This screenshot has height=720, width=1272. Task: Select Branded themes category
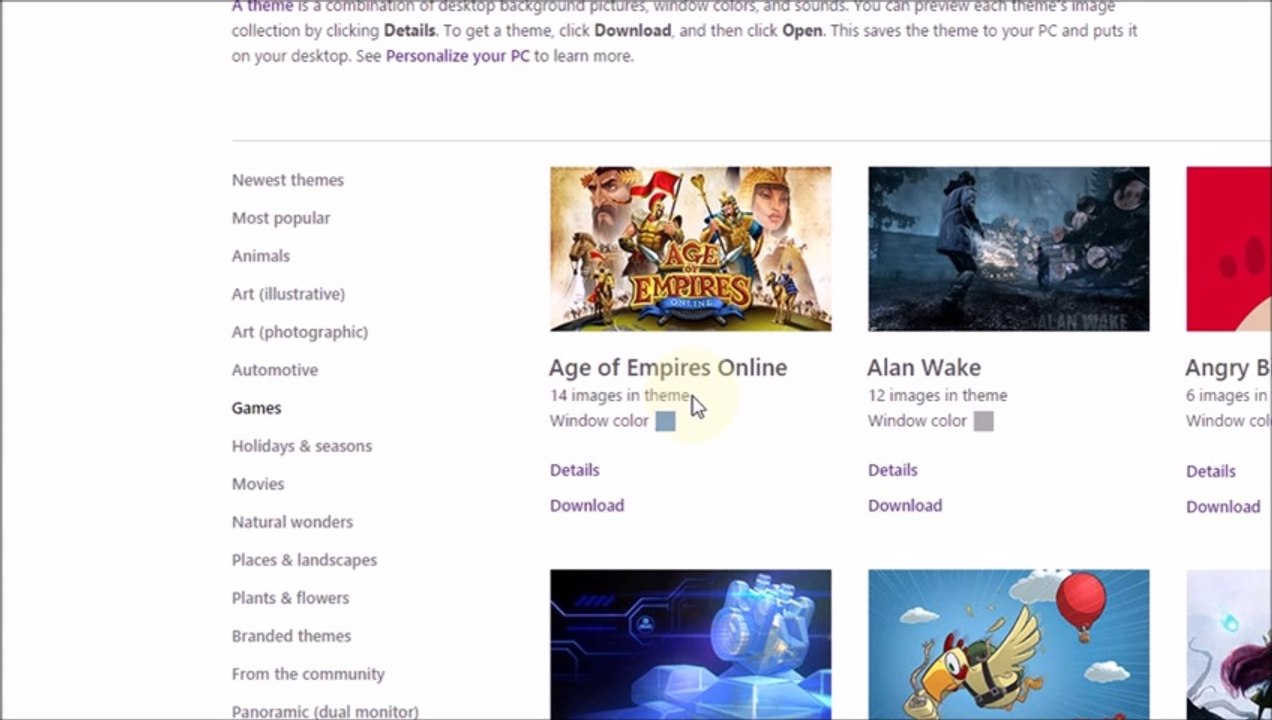[x=292, y=636]
